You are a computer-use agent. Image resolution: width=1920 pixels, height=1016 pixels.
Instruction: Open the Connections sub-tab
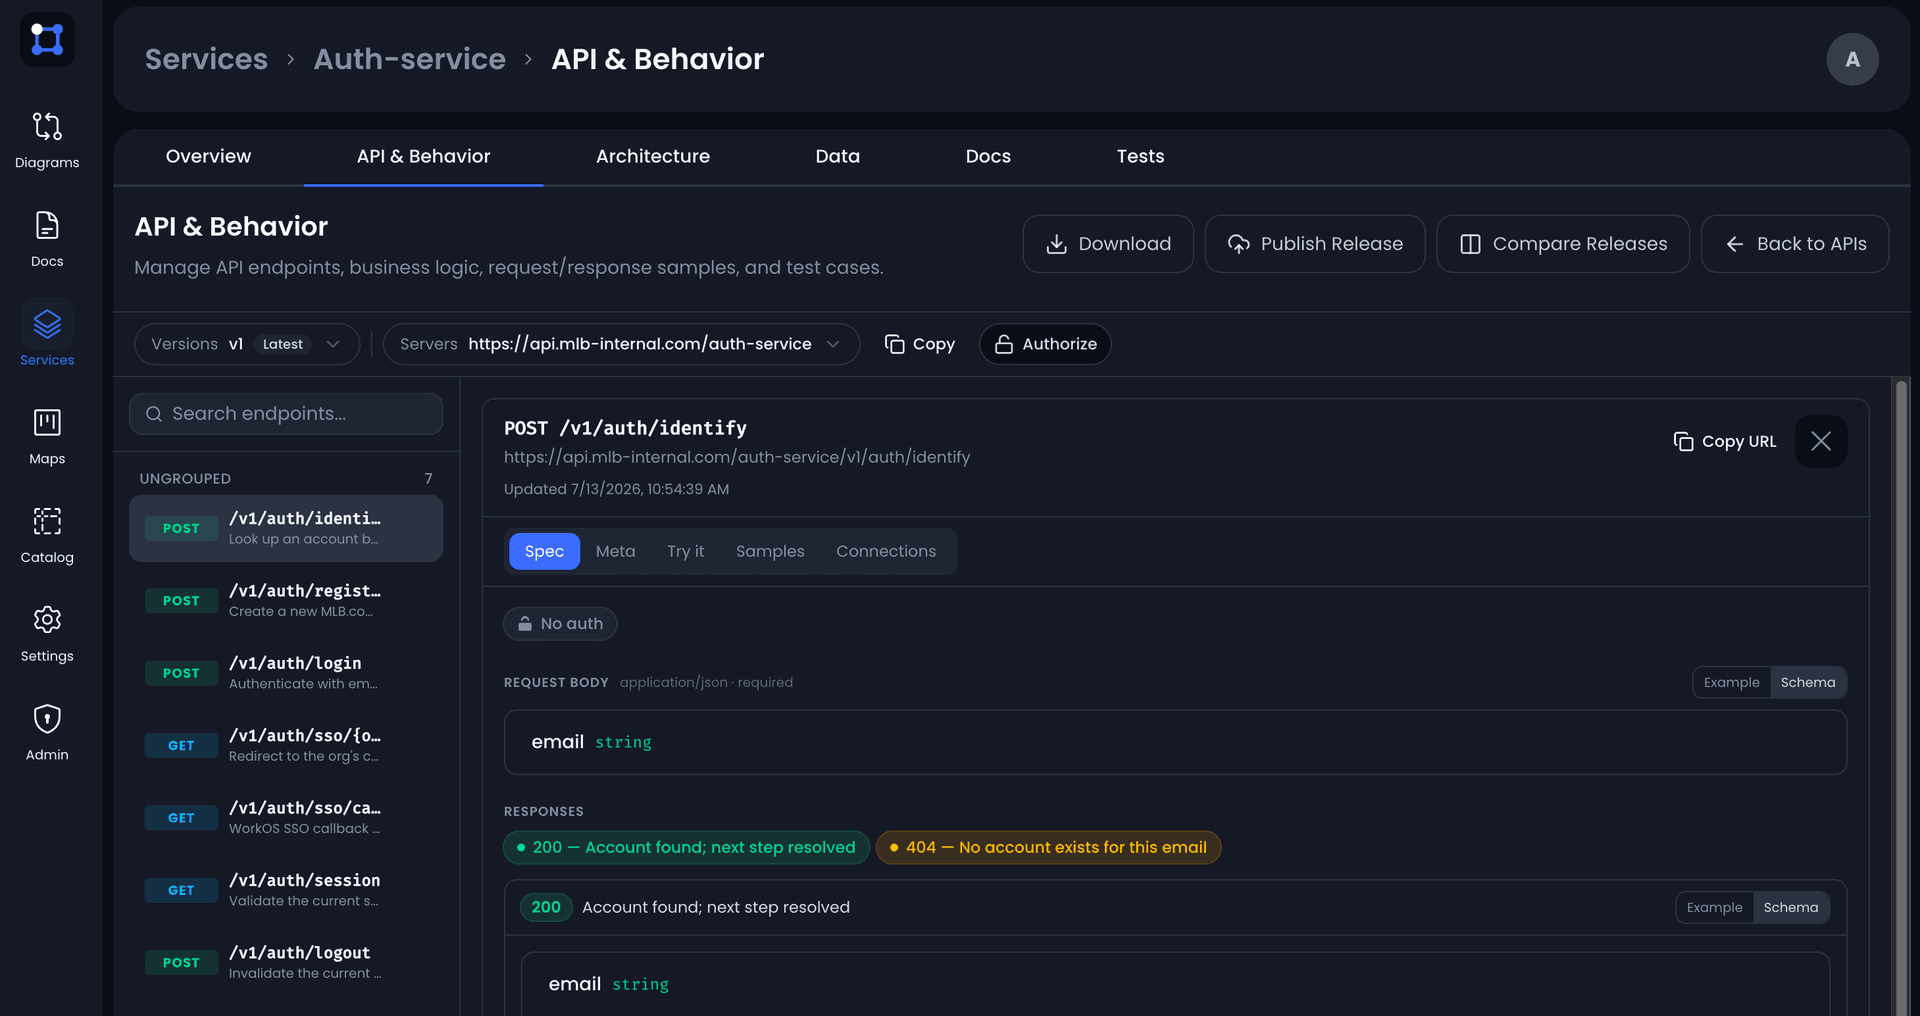(886, 551)
